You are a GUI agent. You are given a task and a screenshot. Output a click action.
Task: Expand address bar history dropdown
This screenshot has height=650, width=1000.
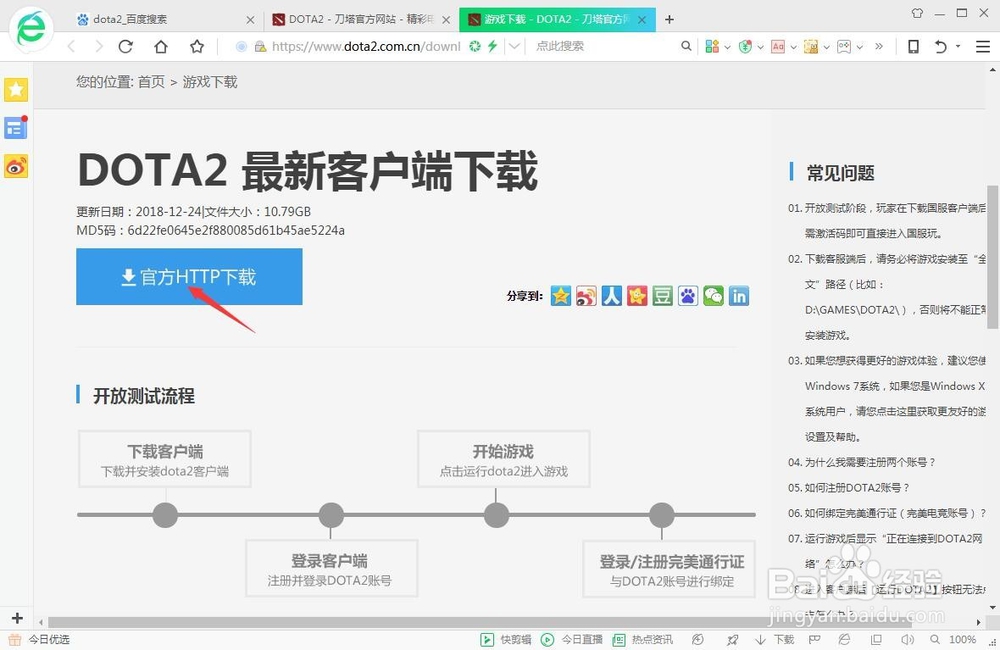pyautogui.click(x=514, y=46)
